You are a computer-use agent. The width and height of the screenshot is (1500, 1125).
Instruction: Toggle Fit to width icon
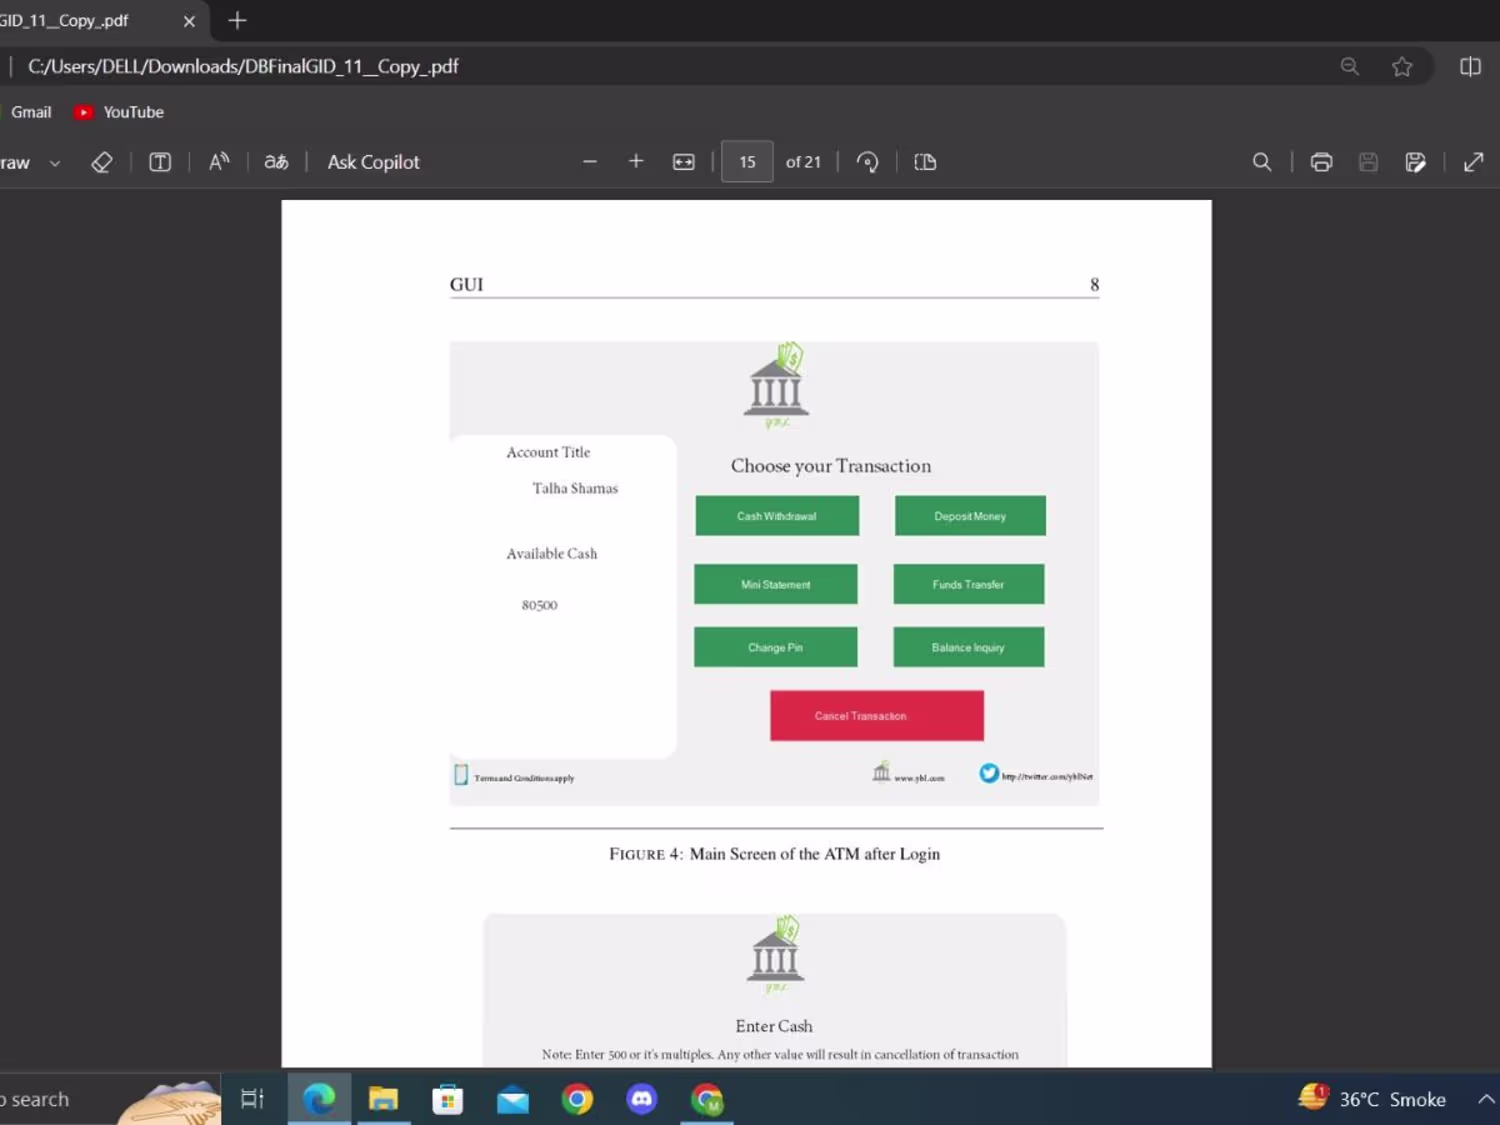(684, 162)
